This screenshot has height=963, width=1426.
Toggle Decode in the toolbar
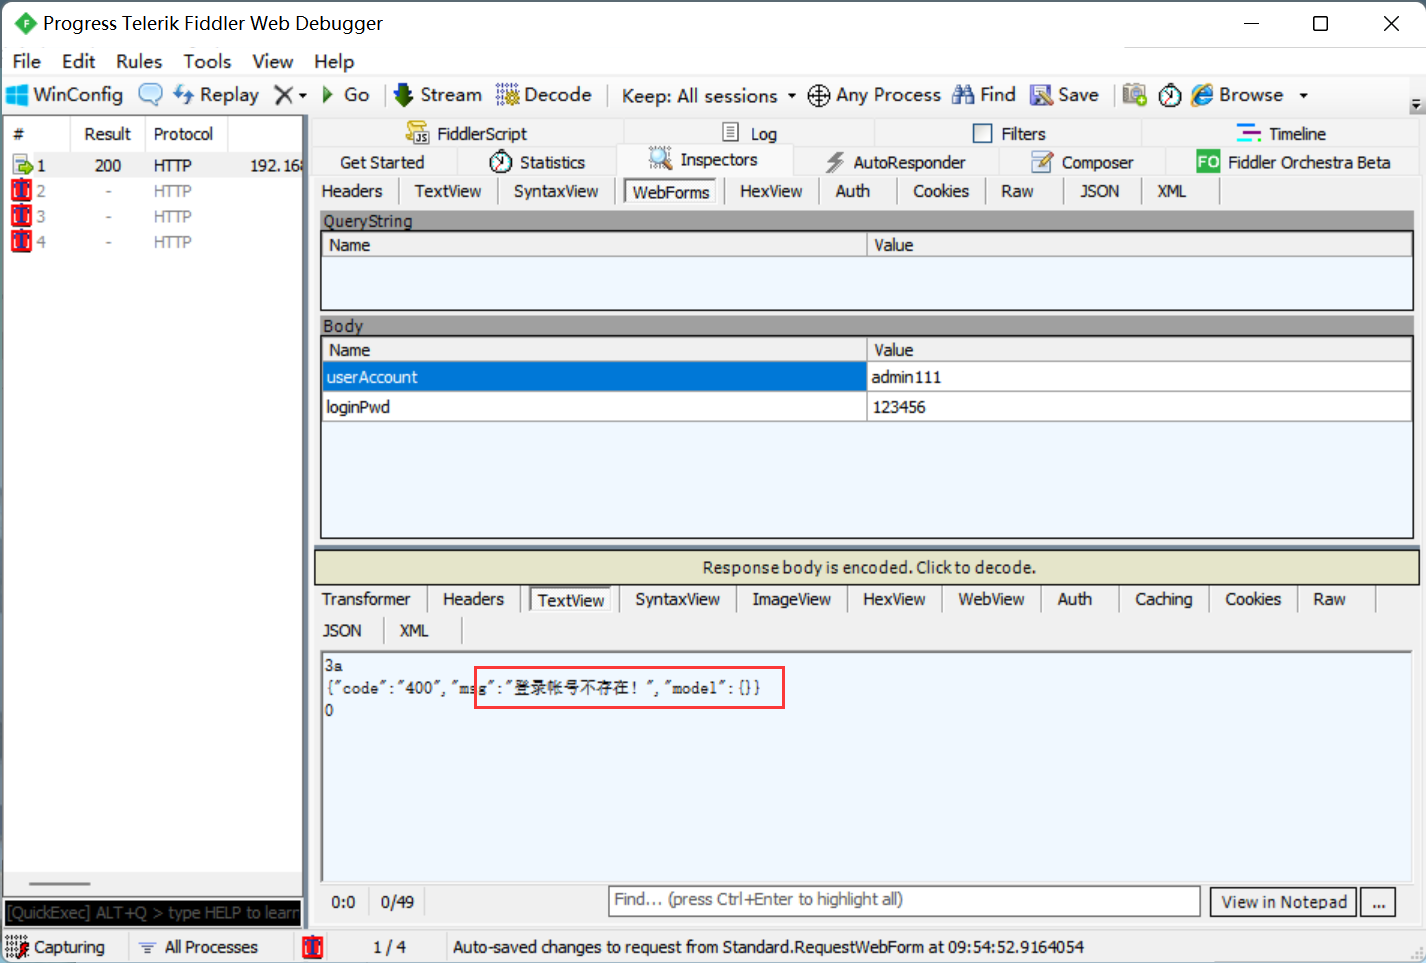pyautogui.click(x=544, y=95)
